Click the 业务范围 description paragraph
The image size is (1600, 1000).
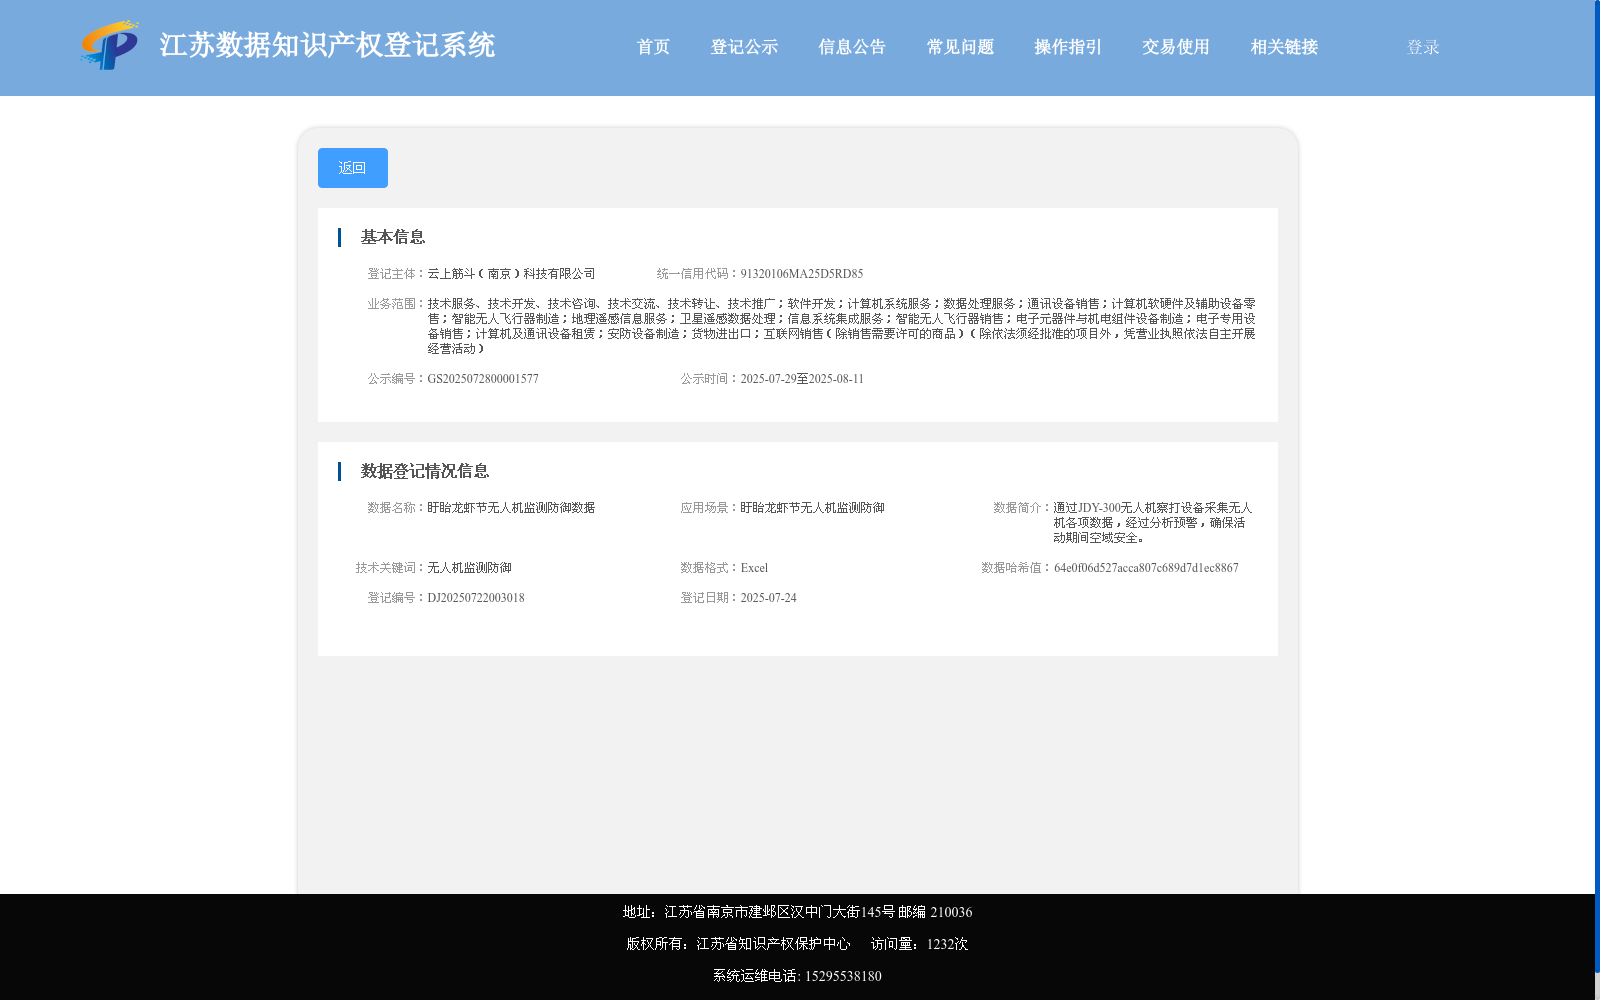(841, 326)
